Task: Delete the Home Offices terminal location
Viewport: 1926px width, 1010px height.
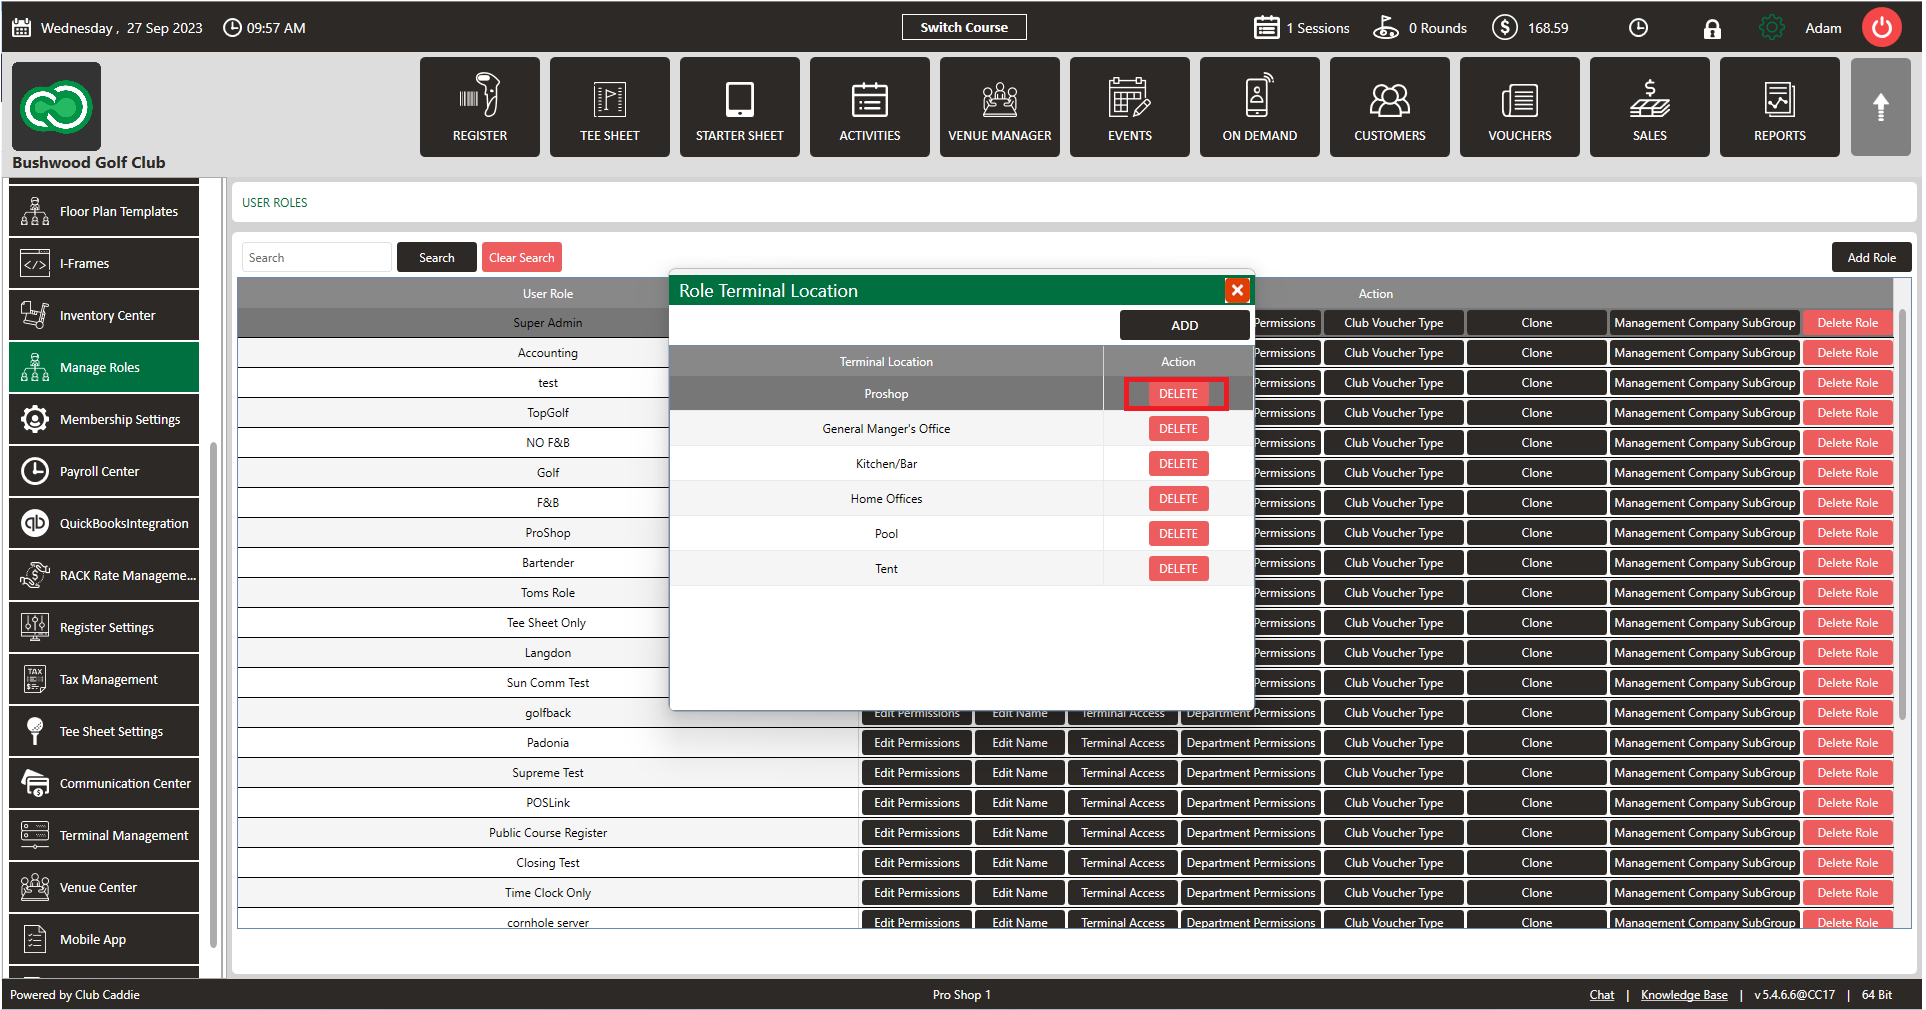Action: click(x=1178, y=499)
